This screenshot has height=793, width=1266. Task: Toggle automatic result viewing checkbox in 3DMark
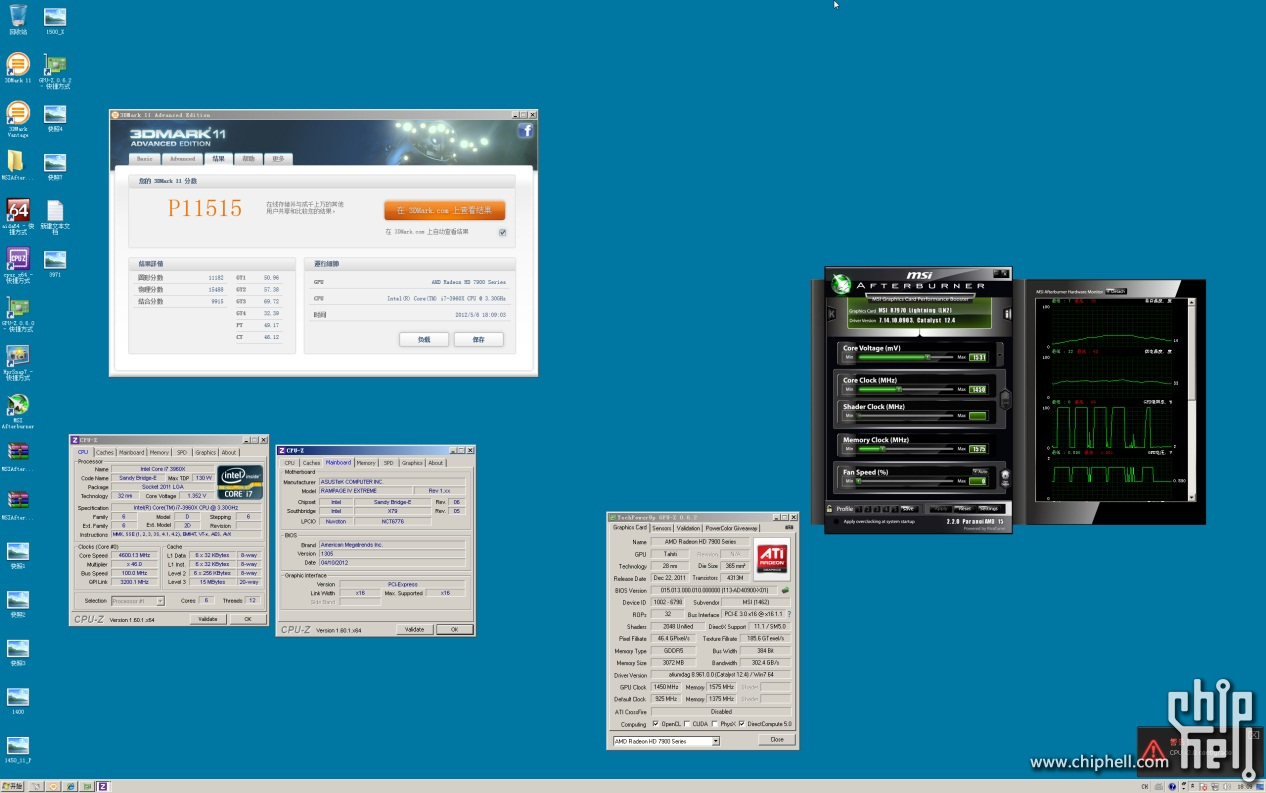coord(502,232)
